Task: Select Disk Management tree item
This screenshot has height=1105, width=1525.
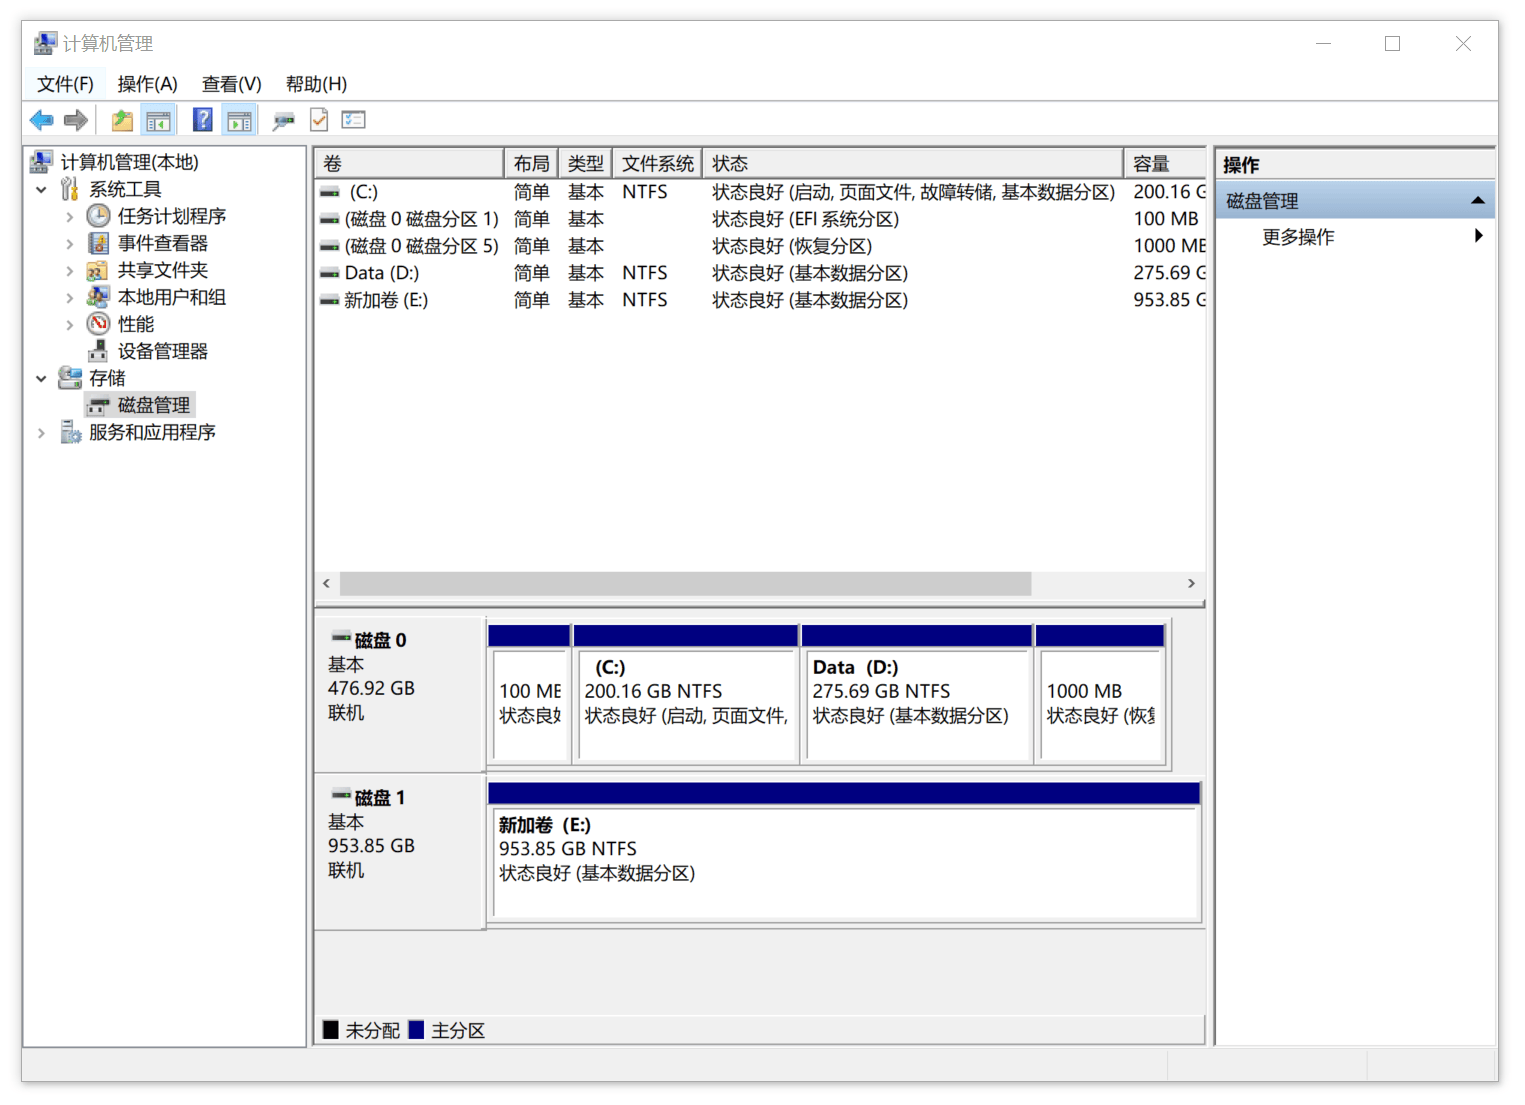Action: click(x=153, y=405)
